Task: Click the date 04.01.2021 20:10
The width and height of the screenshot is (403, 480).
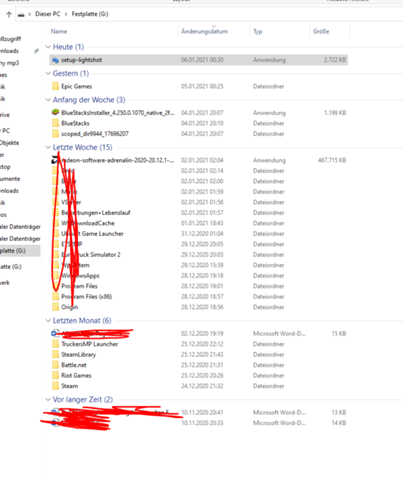Action: point(202,123)
